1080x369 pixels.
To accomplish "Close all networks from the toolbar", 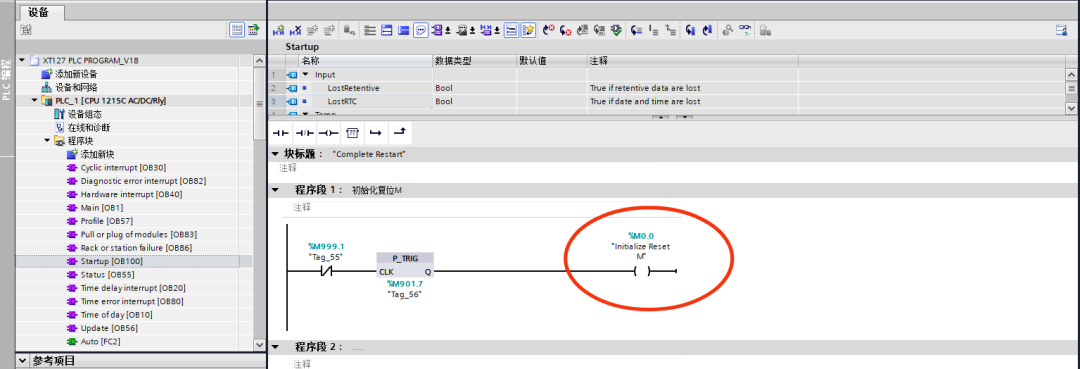I will pos(403,30).
